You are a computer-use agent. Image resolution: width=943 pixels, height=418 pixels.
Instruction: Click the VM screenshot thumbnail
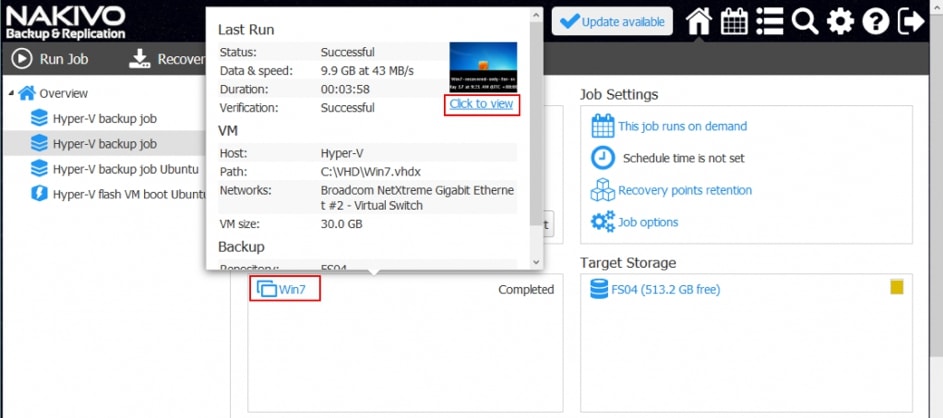click(483, 66)
